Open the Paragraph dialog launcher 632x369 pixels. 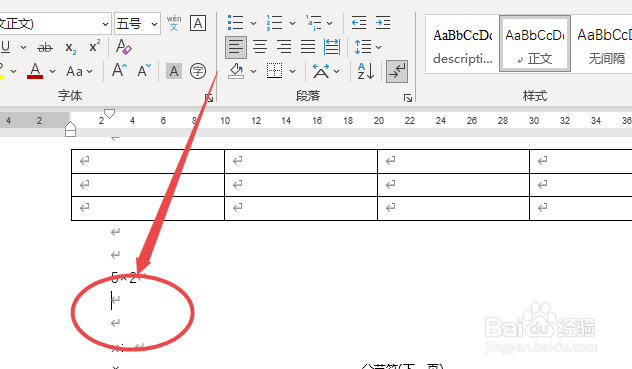tap(408, 98)
